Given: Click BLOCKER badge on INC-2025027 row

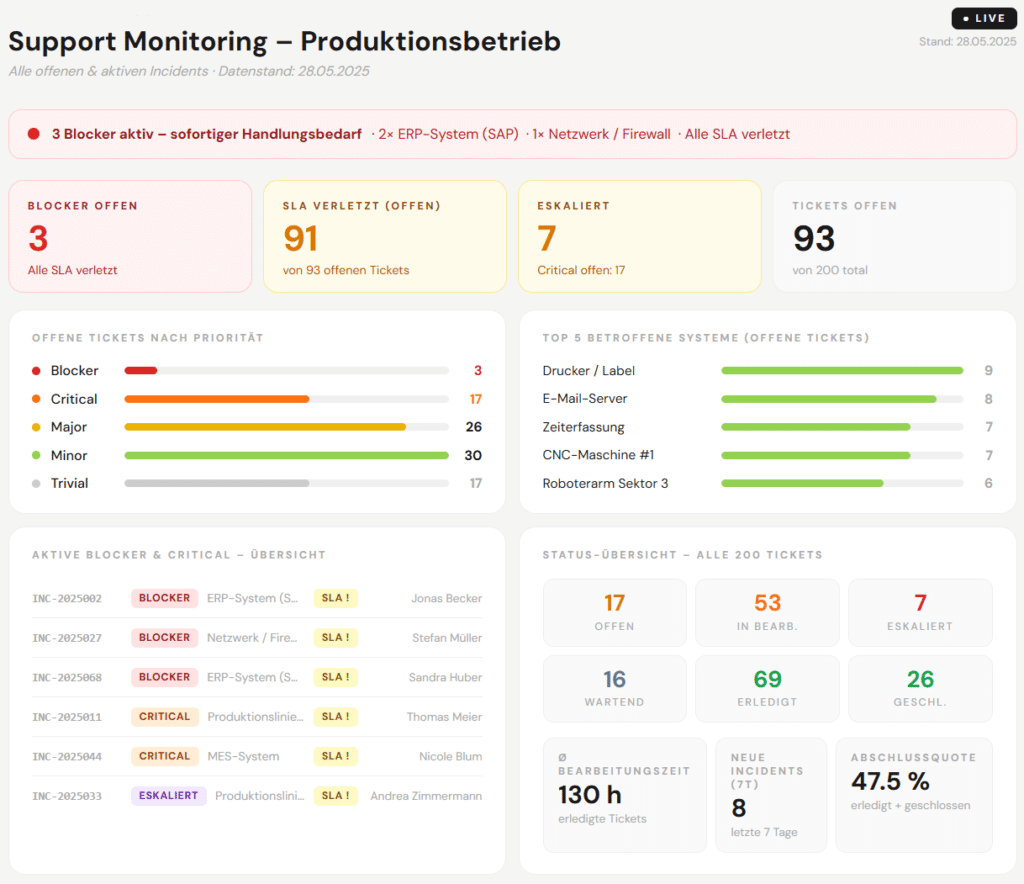Looking at the screenshot, I should point(165,638).
